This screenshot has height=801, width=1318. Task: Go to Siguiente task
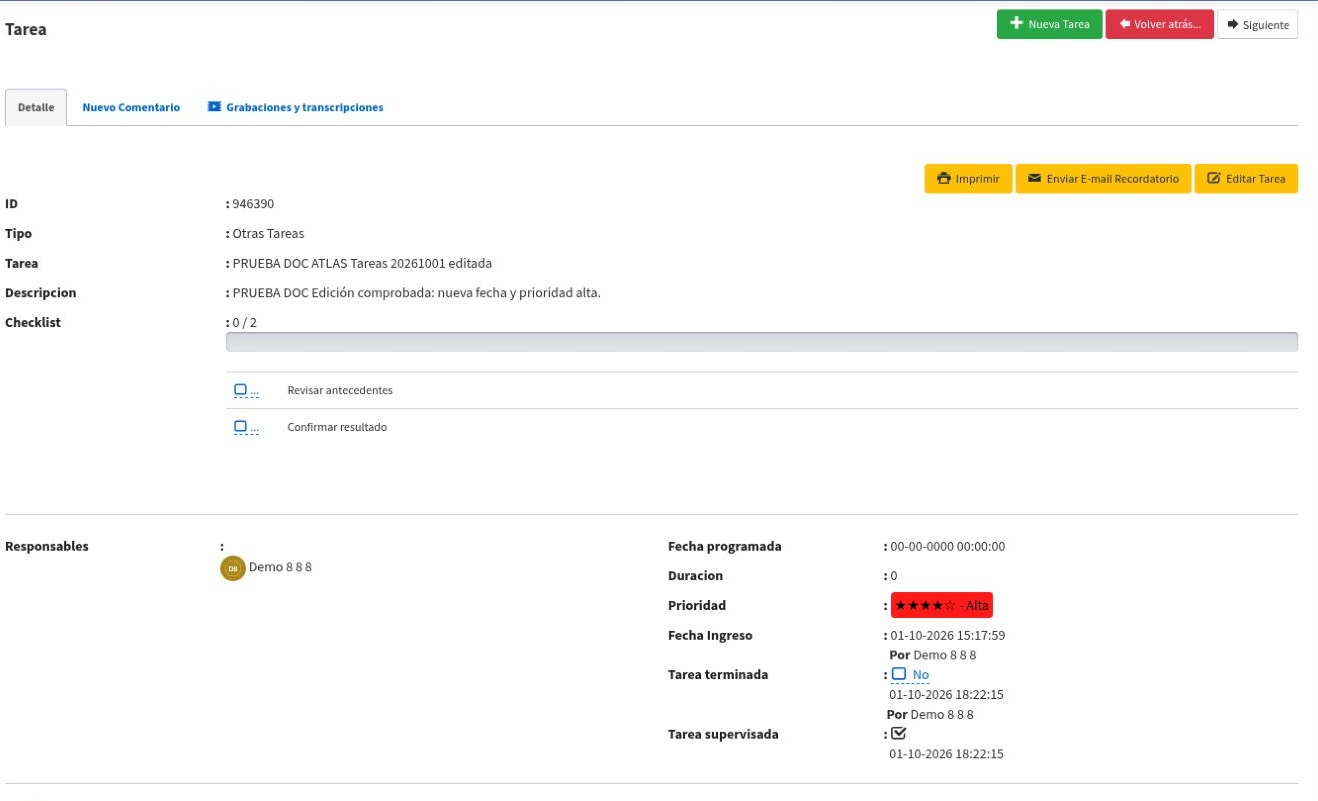[x=1258, y=24]
